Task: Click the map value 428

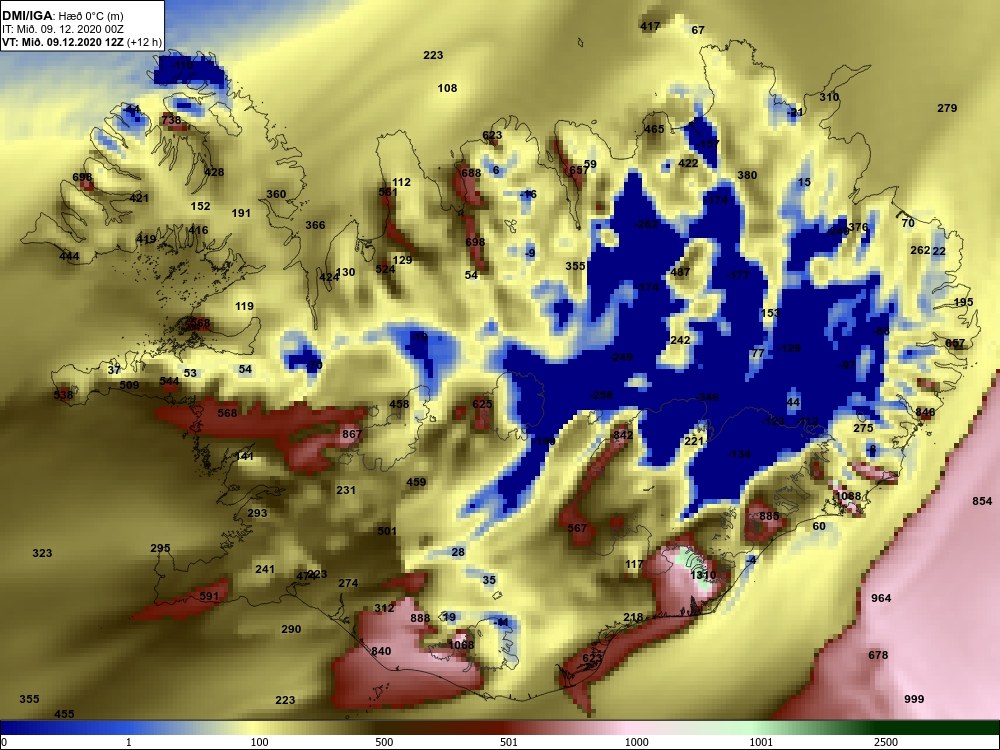Action: pos(214,172)
